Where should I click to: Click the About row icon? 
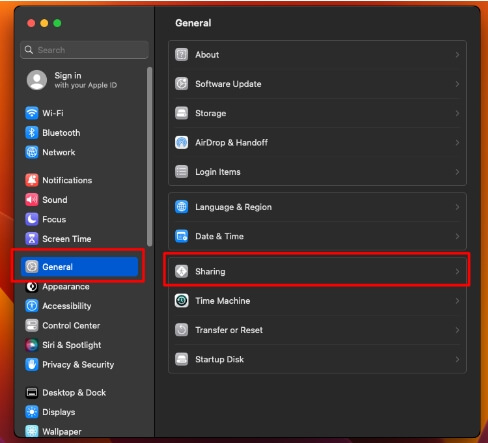coord(182,54)
